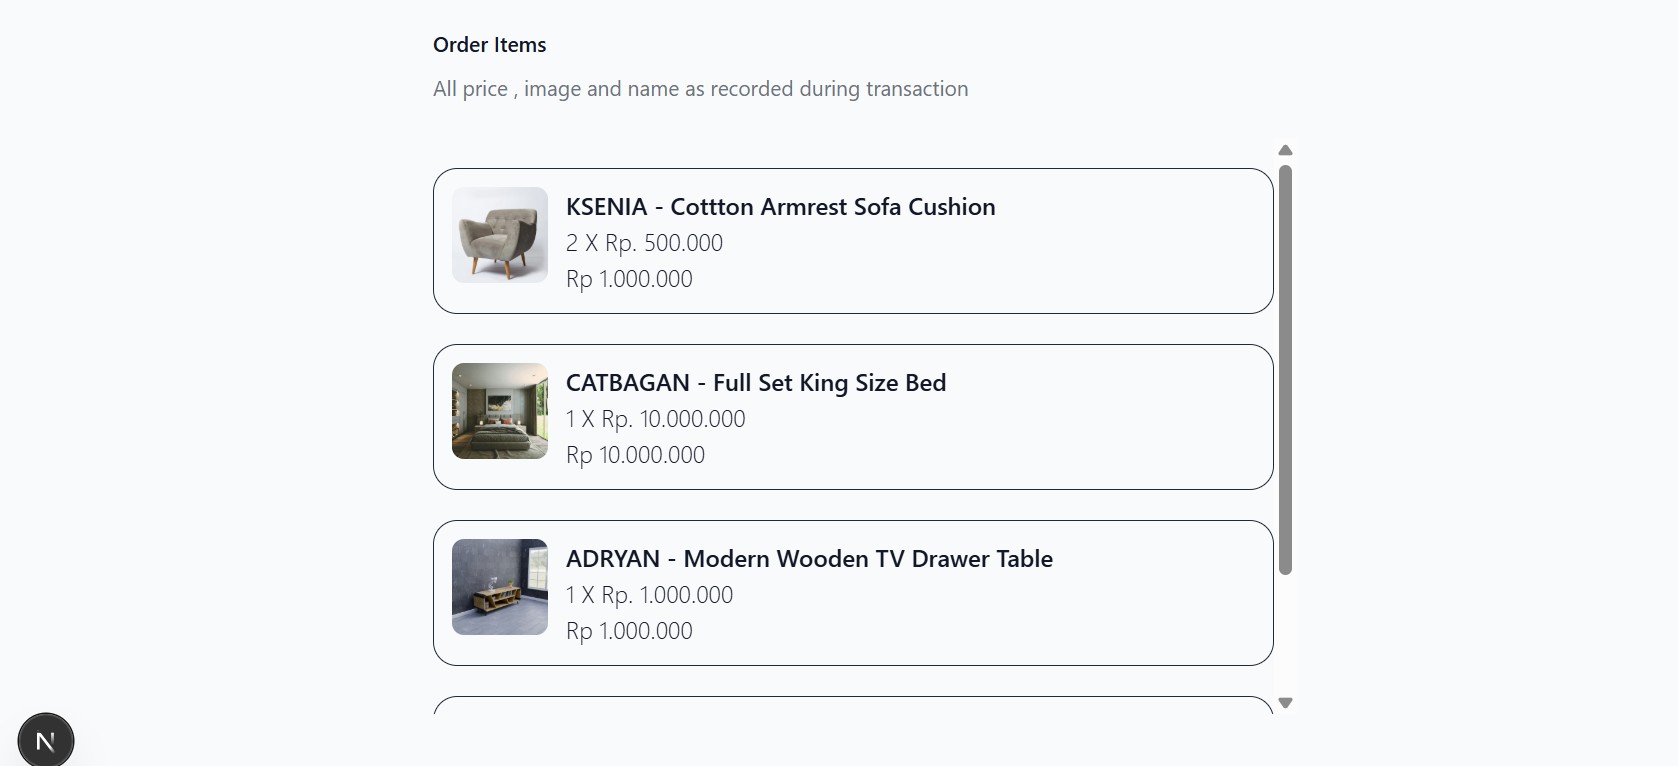This screenshot has height=766, width=1678.
Task: Click the ADRYAN subtotal Rp 1.000.000
Action: pyautogui.click(x=629, y=631)
